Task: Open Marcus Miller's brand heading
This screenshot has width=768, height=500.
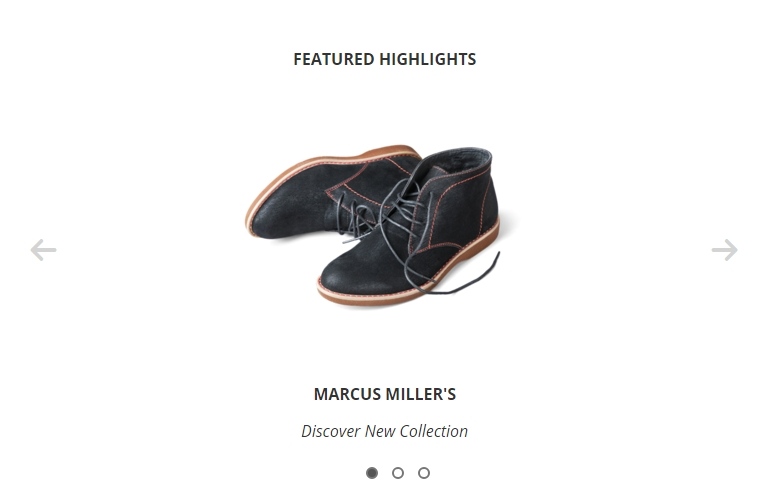Action: tap(384, 394)
